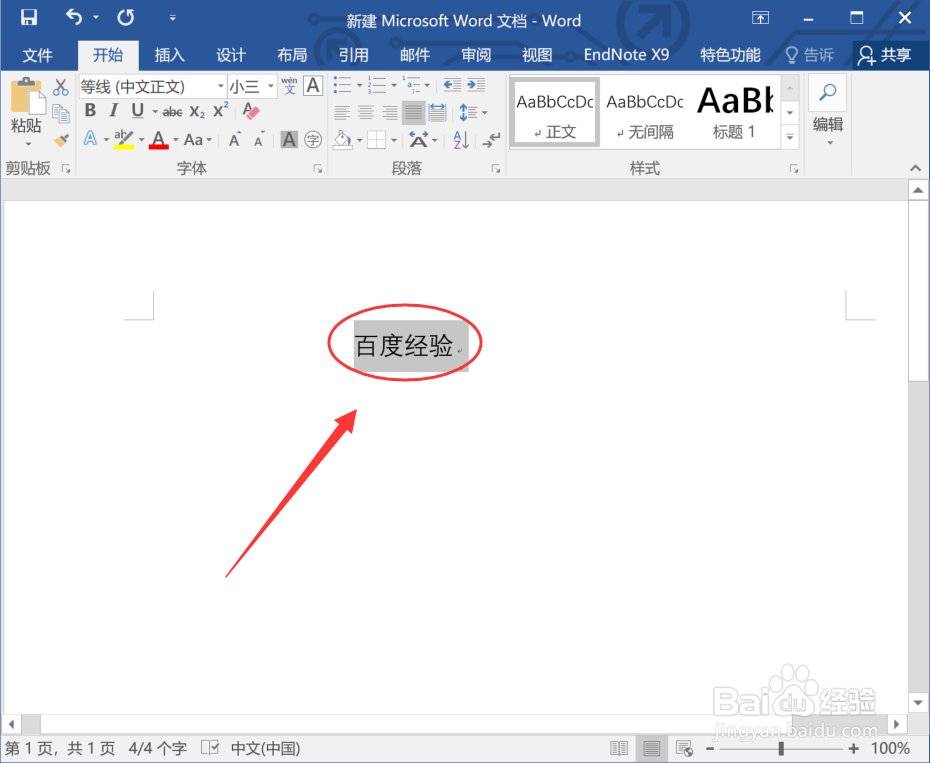This screenshot has height=763, width=930.
Task: Apply yellow text highlight color
Action: point(124,140)
